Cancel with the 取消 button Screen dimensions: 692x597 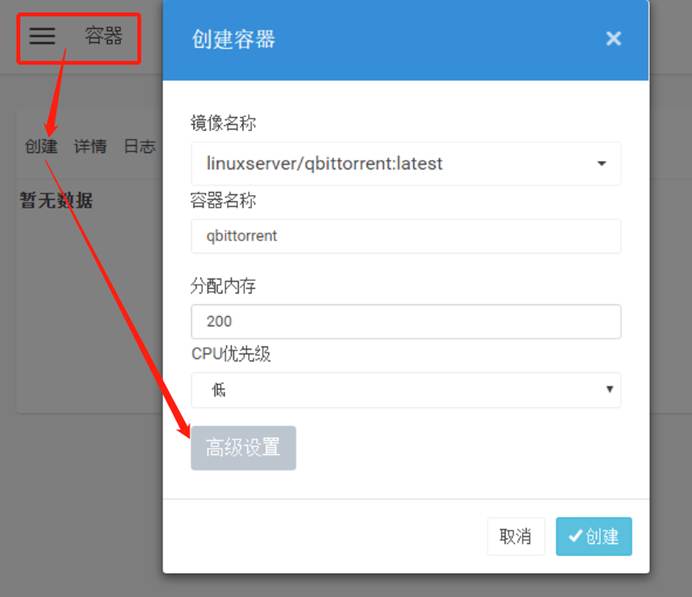[515, 536]
